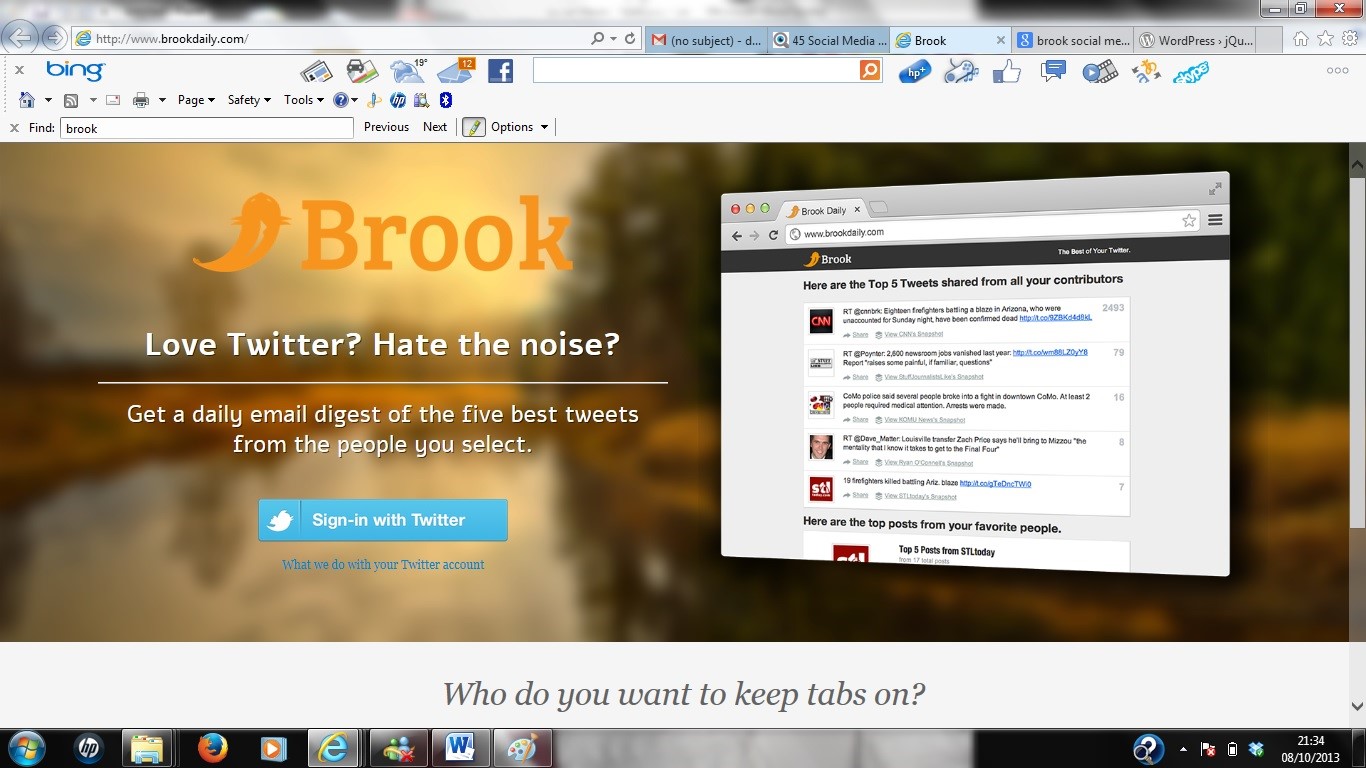Click the blue Help question mark icon
The height and width of the screenshot is (768, 1366).
(x=341, y=100)
